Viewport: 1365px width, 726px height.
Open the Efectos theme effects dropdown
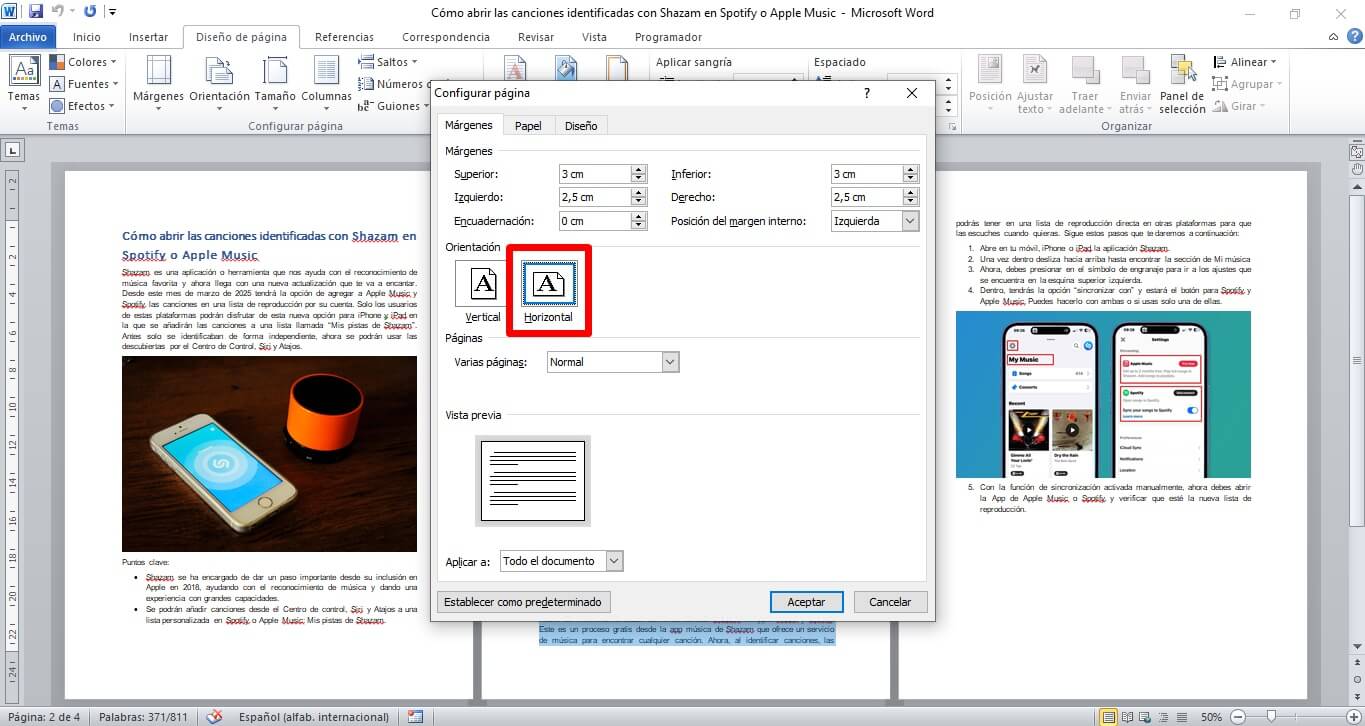click(x=84, y=106)
